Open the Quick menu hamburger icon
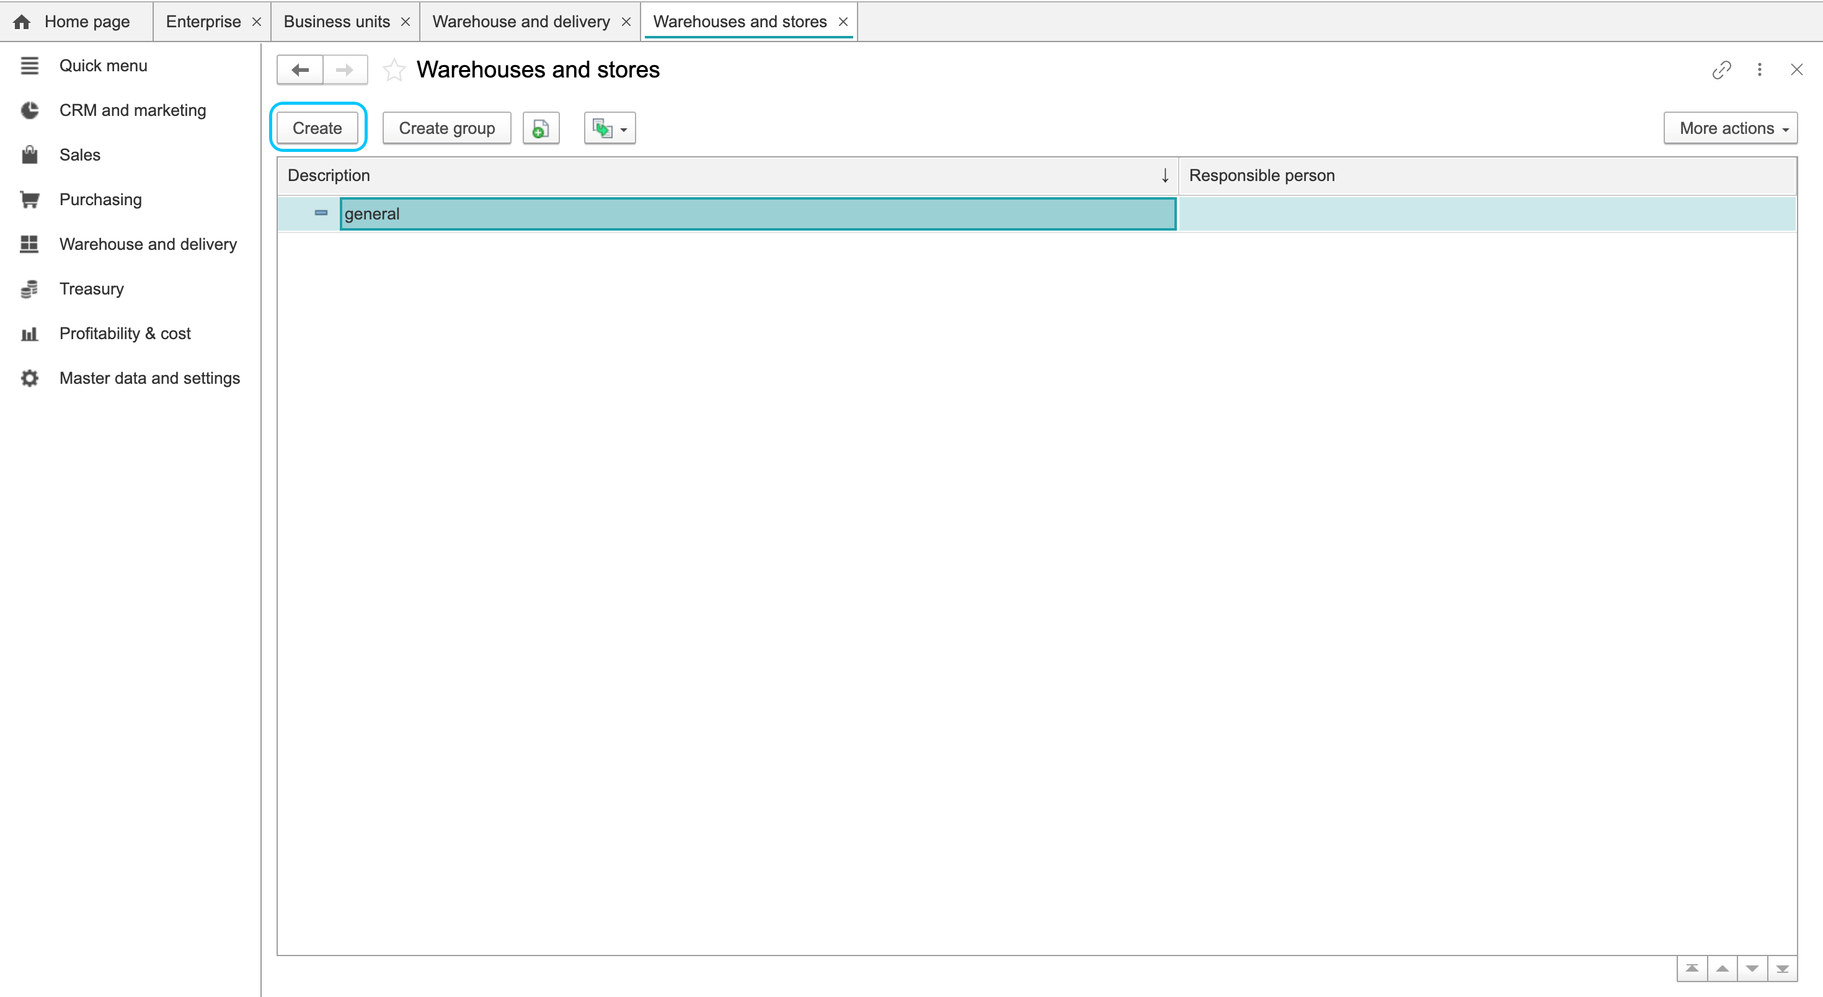This screenshot has height=997, width=1823. (30, 66)
